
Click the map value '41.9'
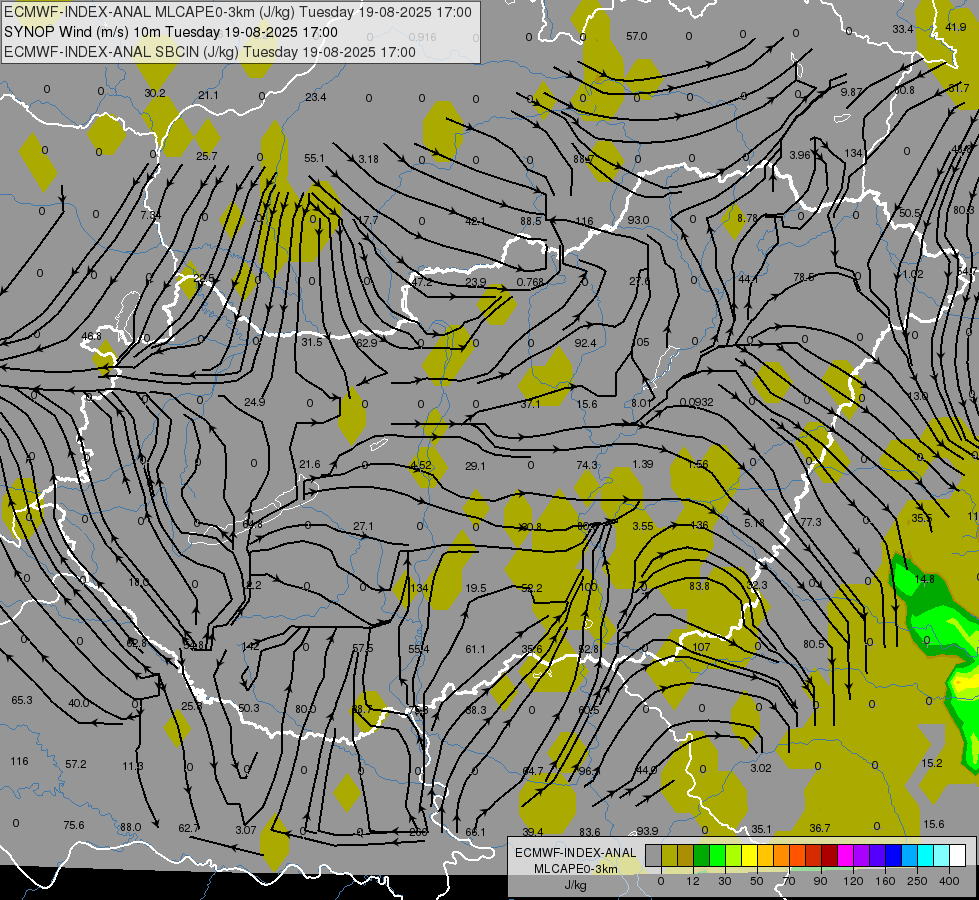point(956,27)
